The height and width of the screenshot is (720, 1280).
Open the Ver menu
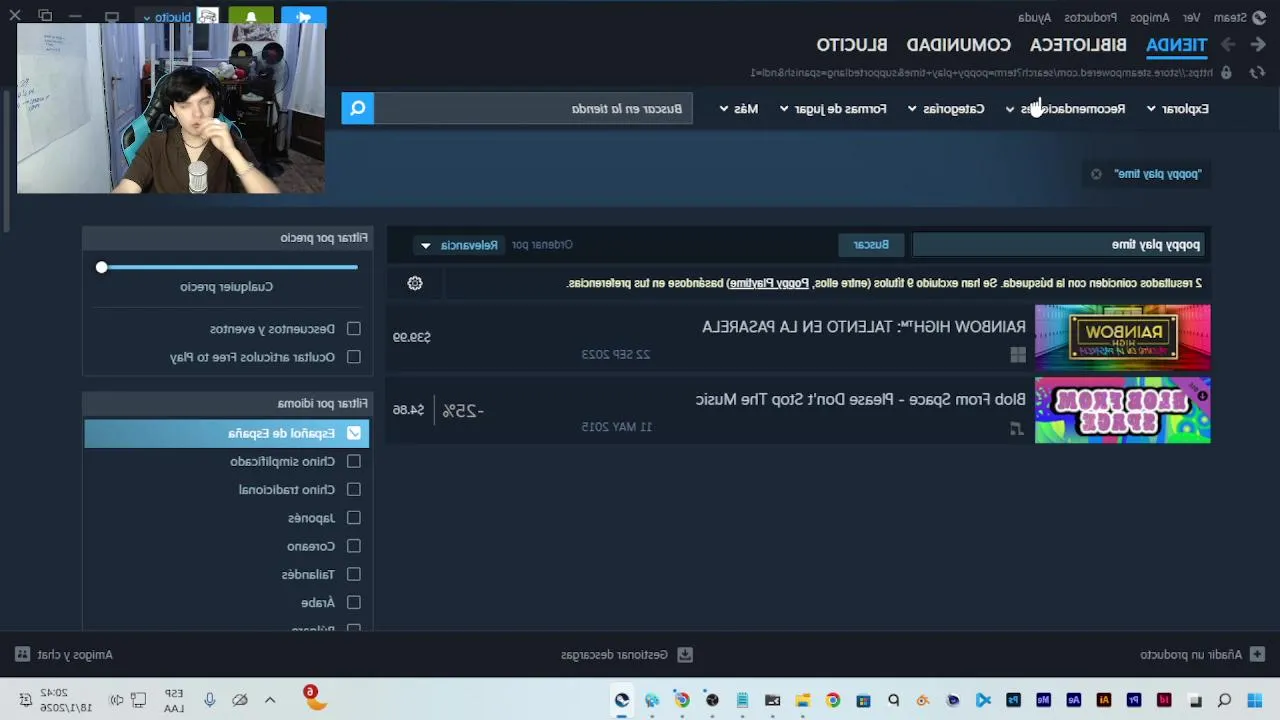(1191, 17)
